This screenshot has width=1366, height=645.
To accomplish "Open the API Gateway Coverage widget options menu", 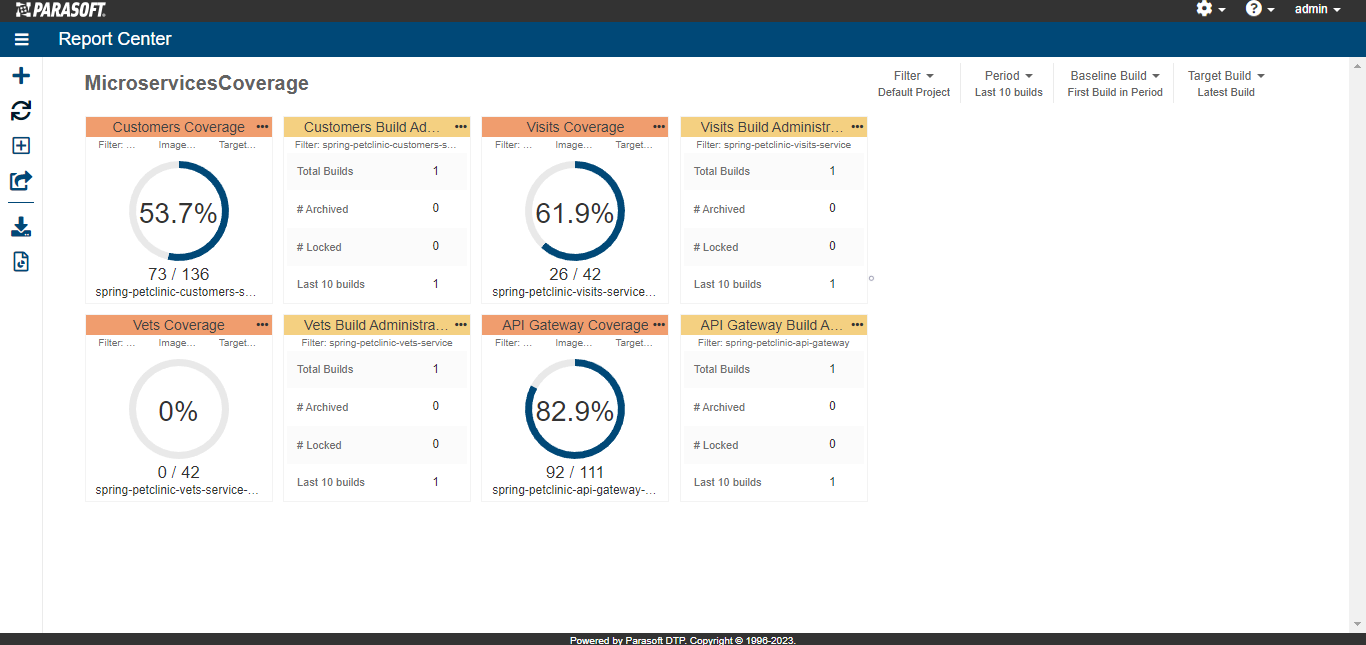I will (x=659, y=325).
